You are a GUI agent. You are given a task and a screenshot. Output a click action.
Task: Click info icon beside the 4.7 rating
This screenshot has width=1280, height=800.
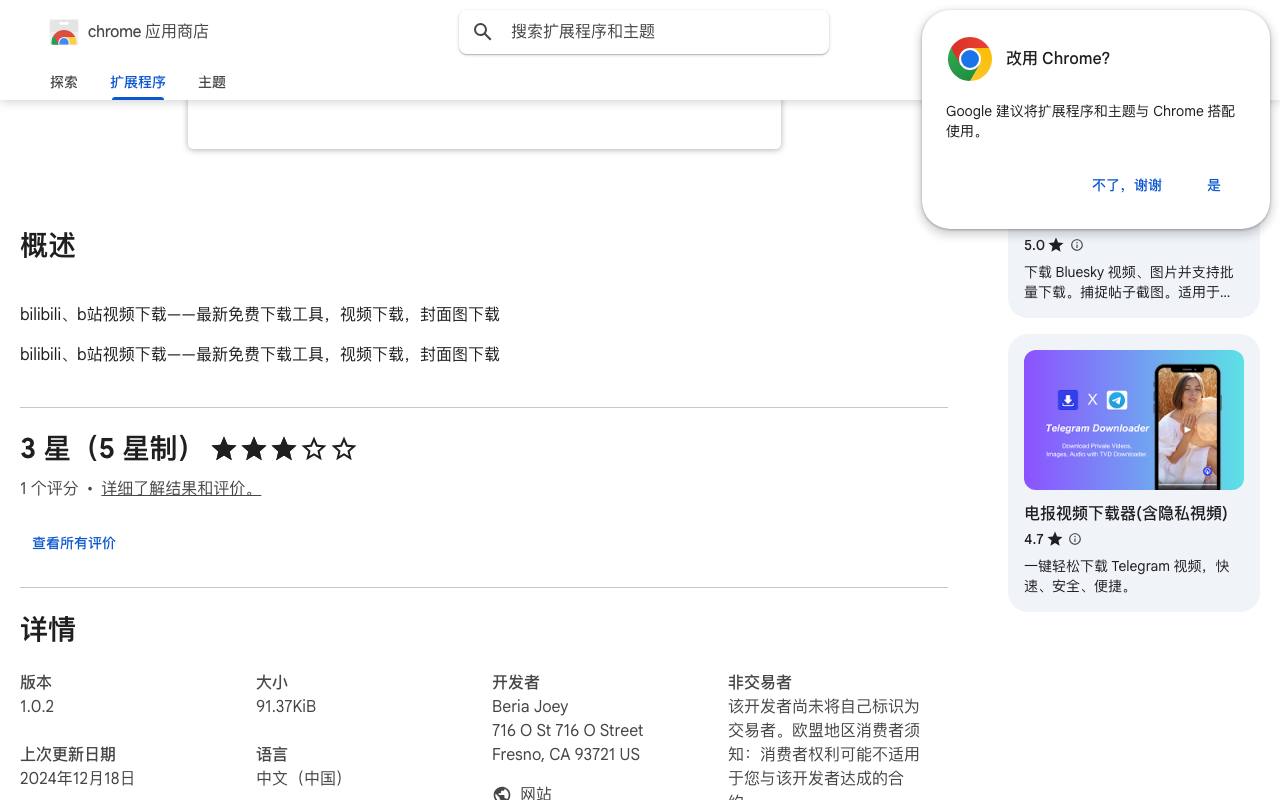1075,539
